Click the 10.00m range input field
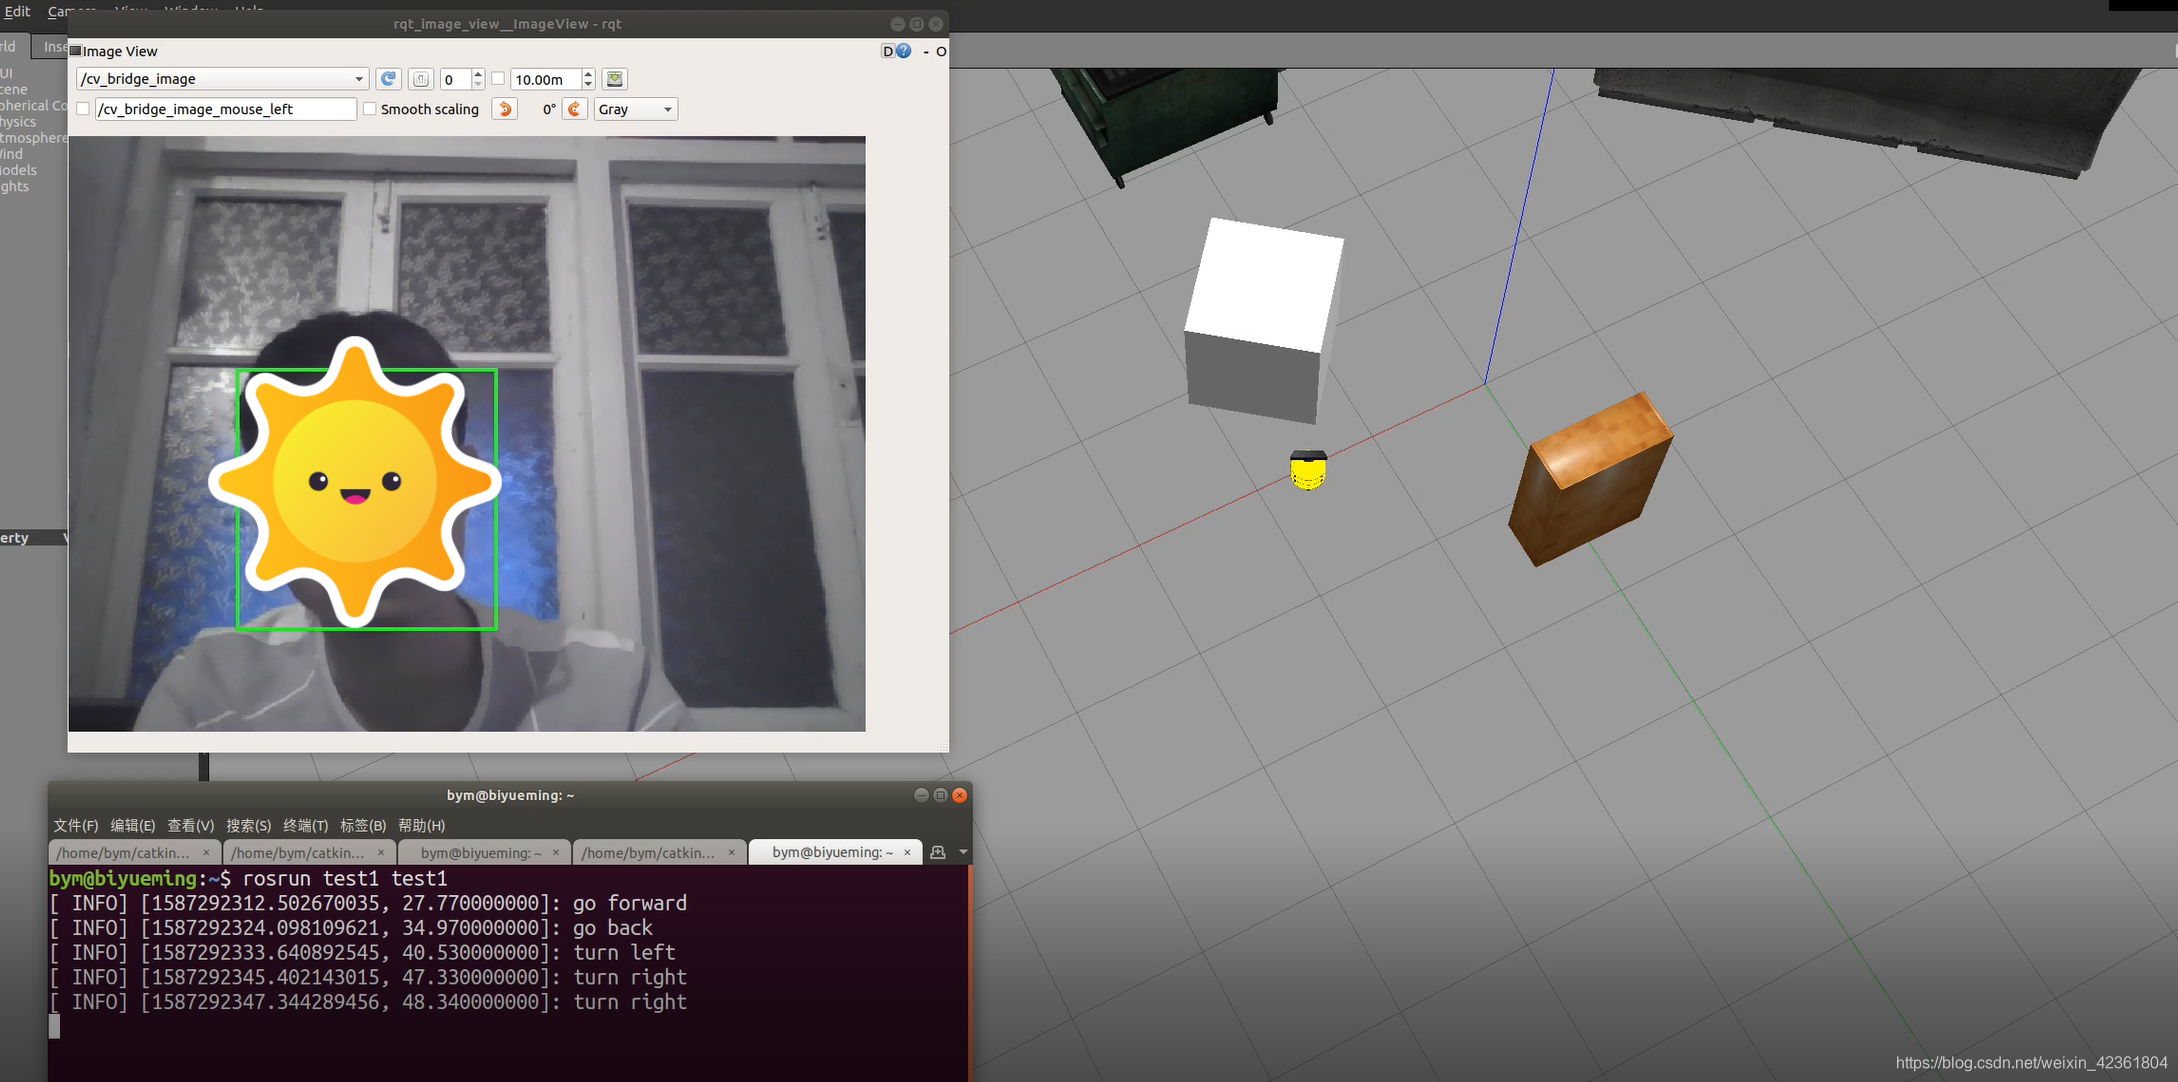The image size is (2178, 1082). (546, 79)
